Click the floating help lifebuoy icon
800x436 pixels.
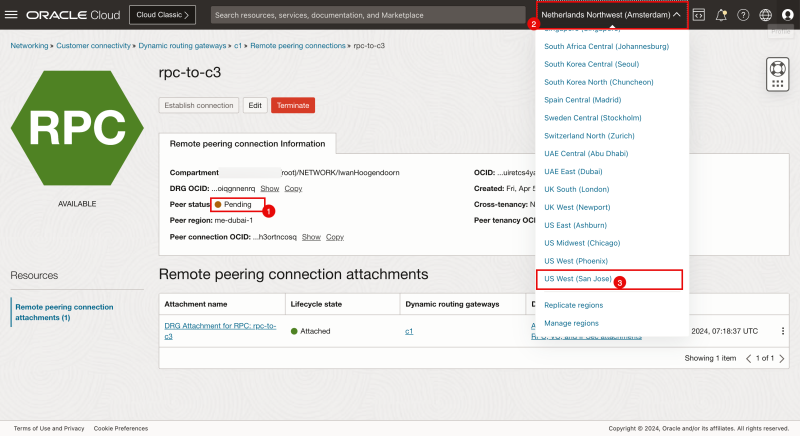pyautogui.click(x=778, y=74)
